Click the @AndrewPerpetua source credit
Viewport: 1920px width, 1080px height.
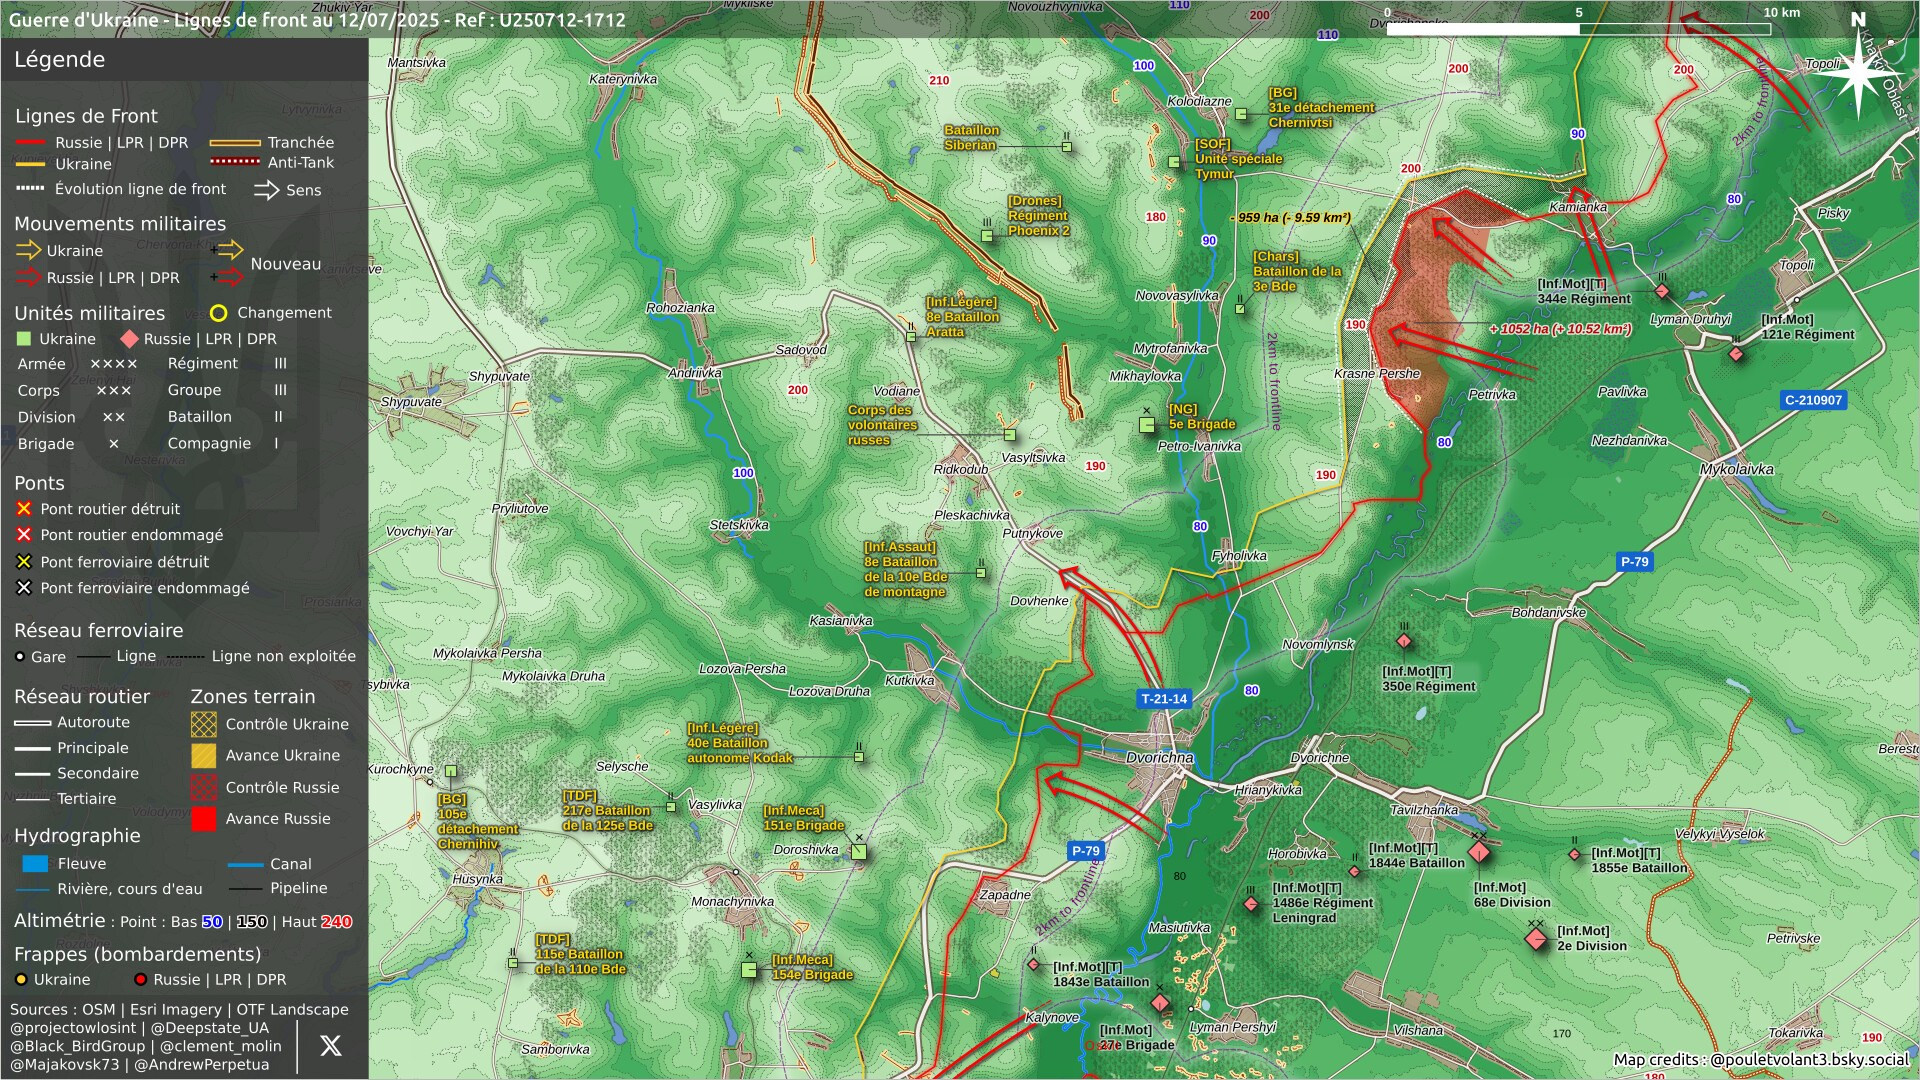point(202,1064)
